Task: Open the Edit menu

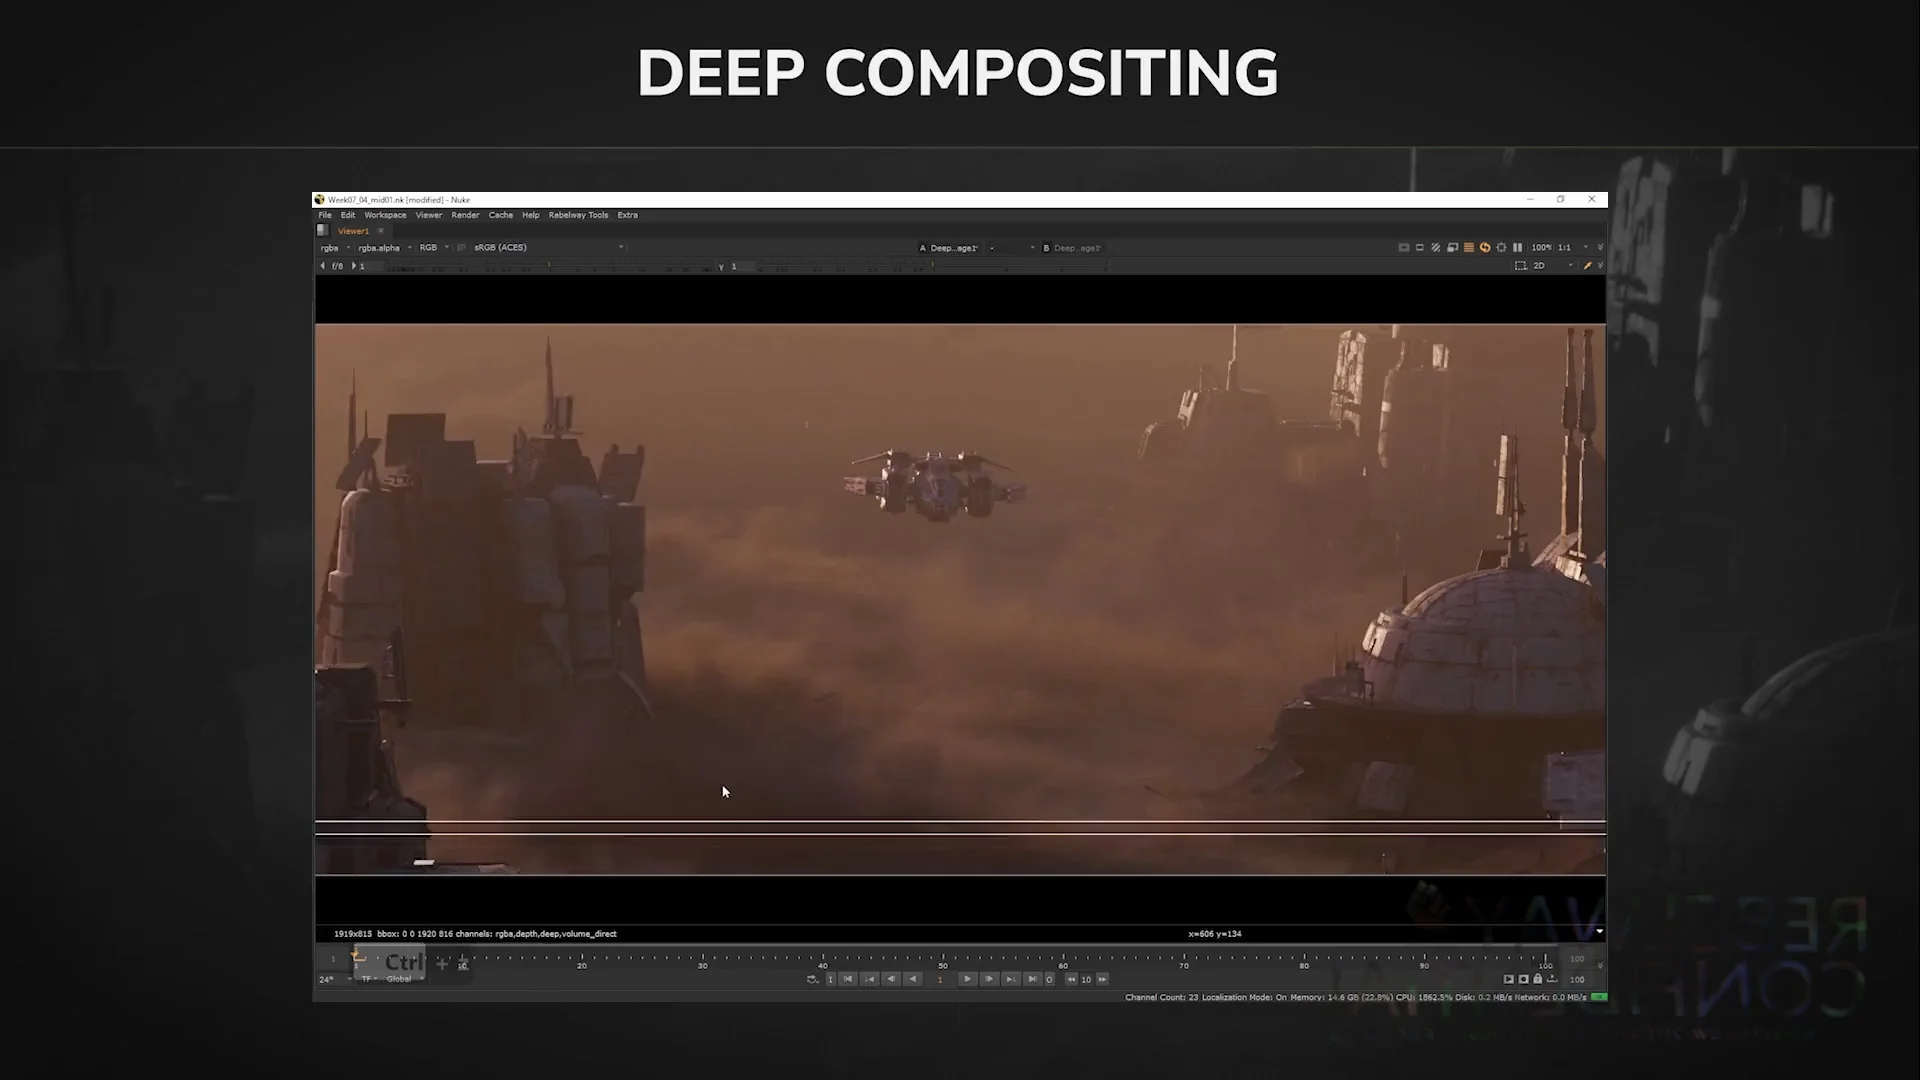Action: click(348, 215)
